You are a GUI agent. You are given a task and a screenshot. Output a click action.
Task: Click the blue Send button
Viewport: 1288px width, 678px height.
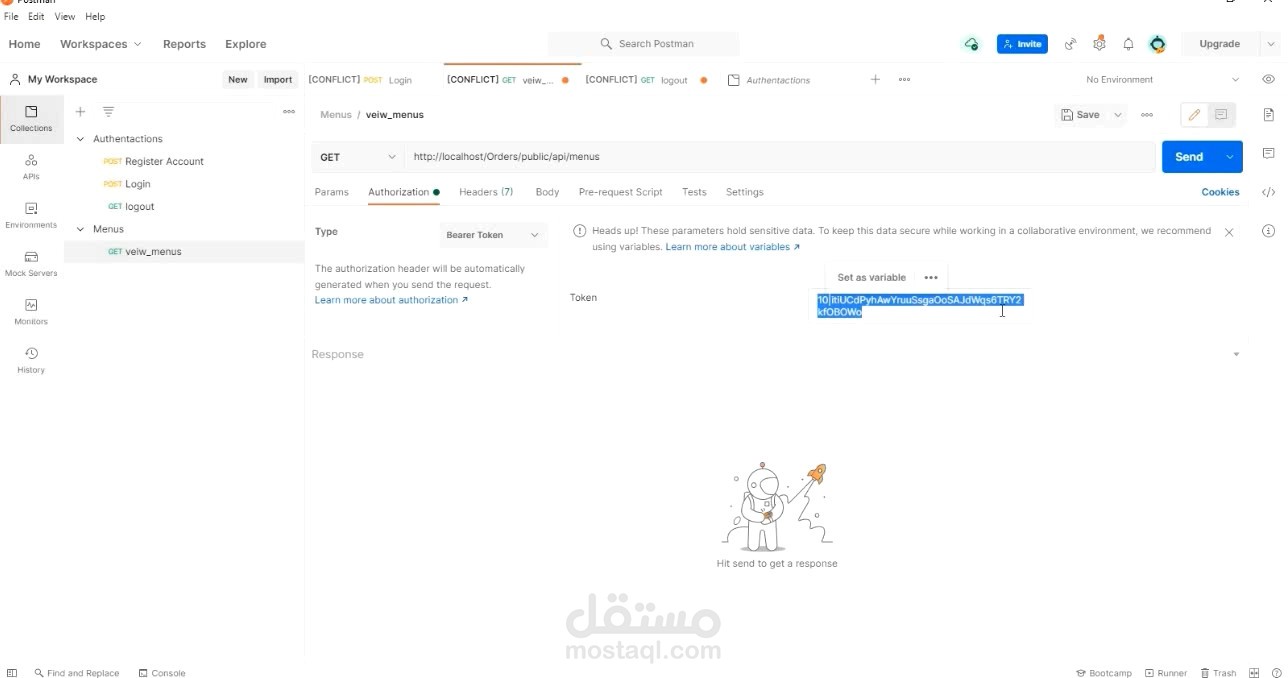(1189, 157)
